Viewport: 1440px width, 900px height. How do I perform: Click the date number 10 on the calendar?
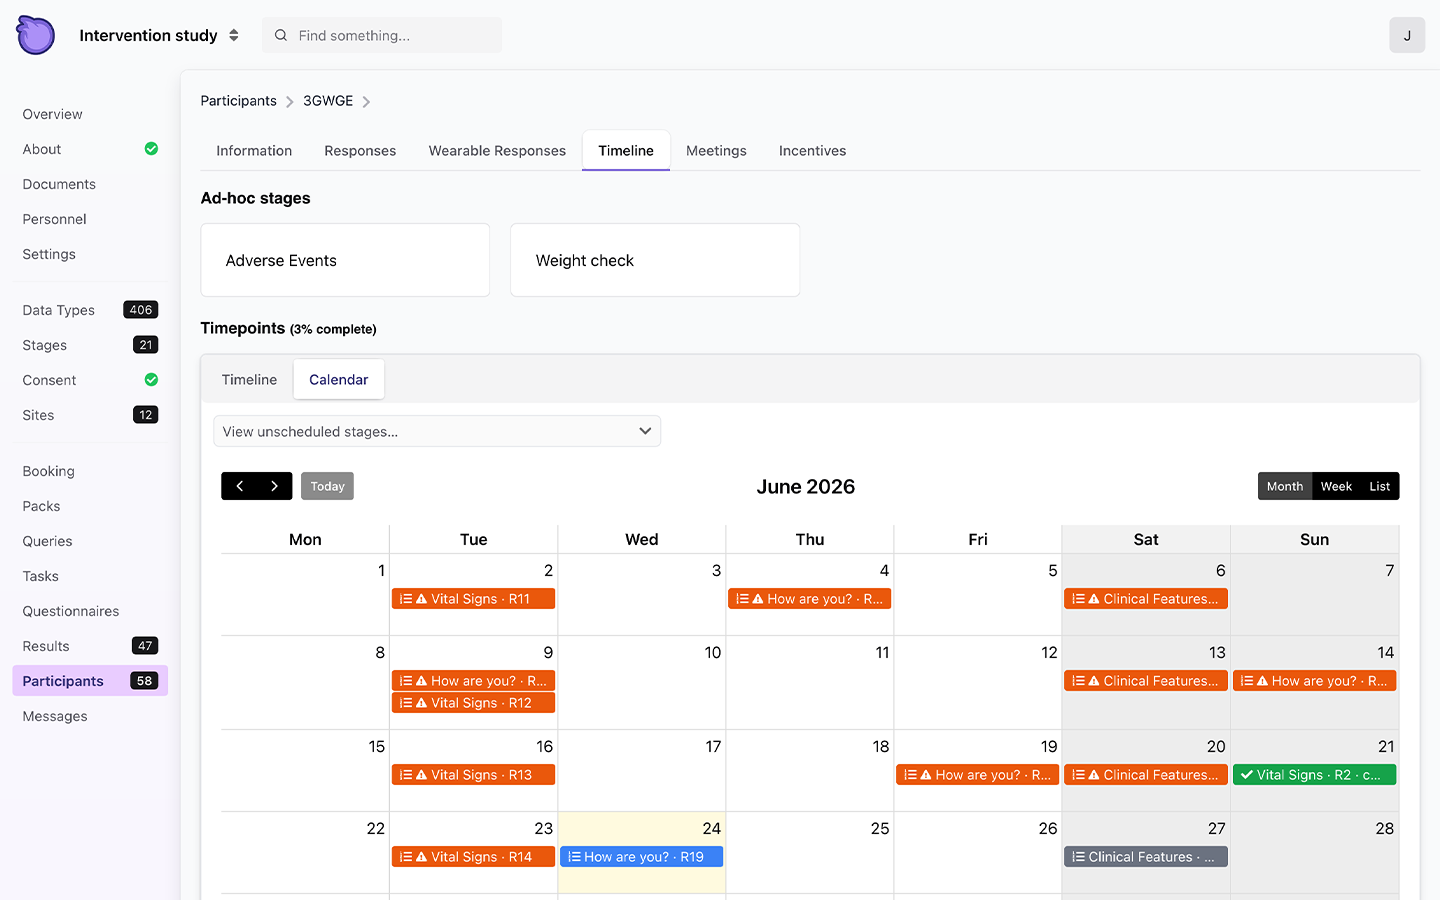pyautogui.click(x=712, y=652)
